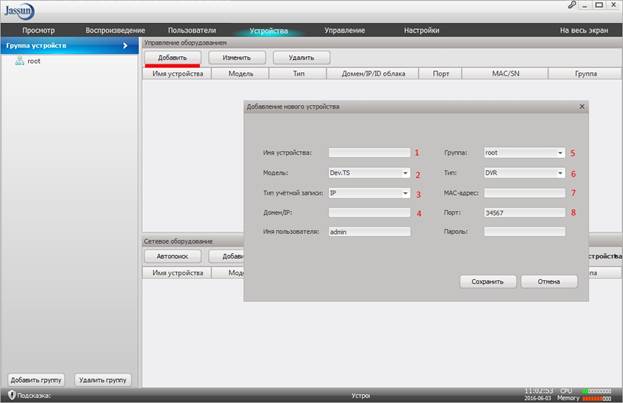Click Добавить группу button
623x403 pixels.
(36, 380)
